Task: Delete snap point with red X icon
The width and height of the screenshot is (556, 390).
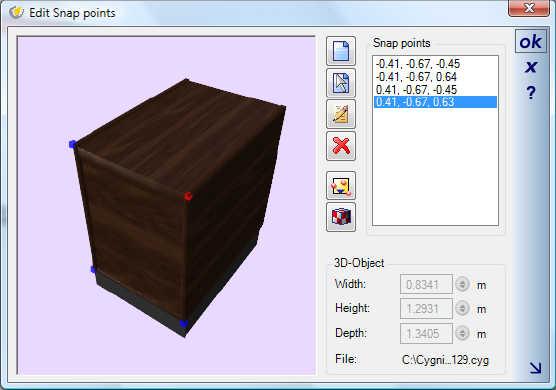Action: [x=341, y=146]
